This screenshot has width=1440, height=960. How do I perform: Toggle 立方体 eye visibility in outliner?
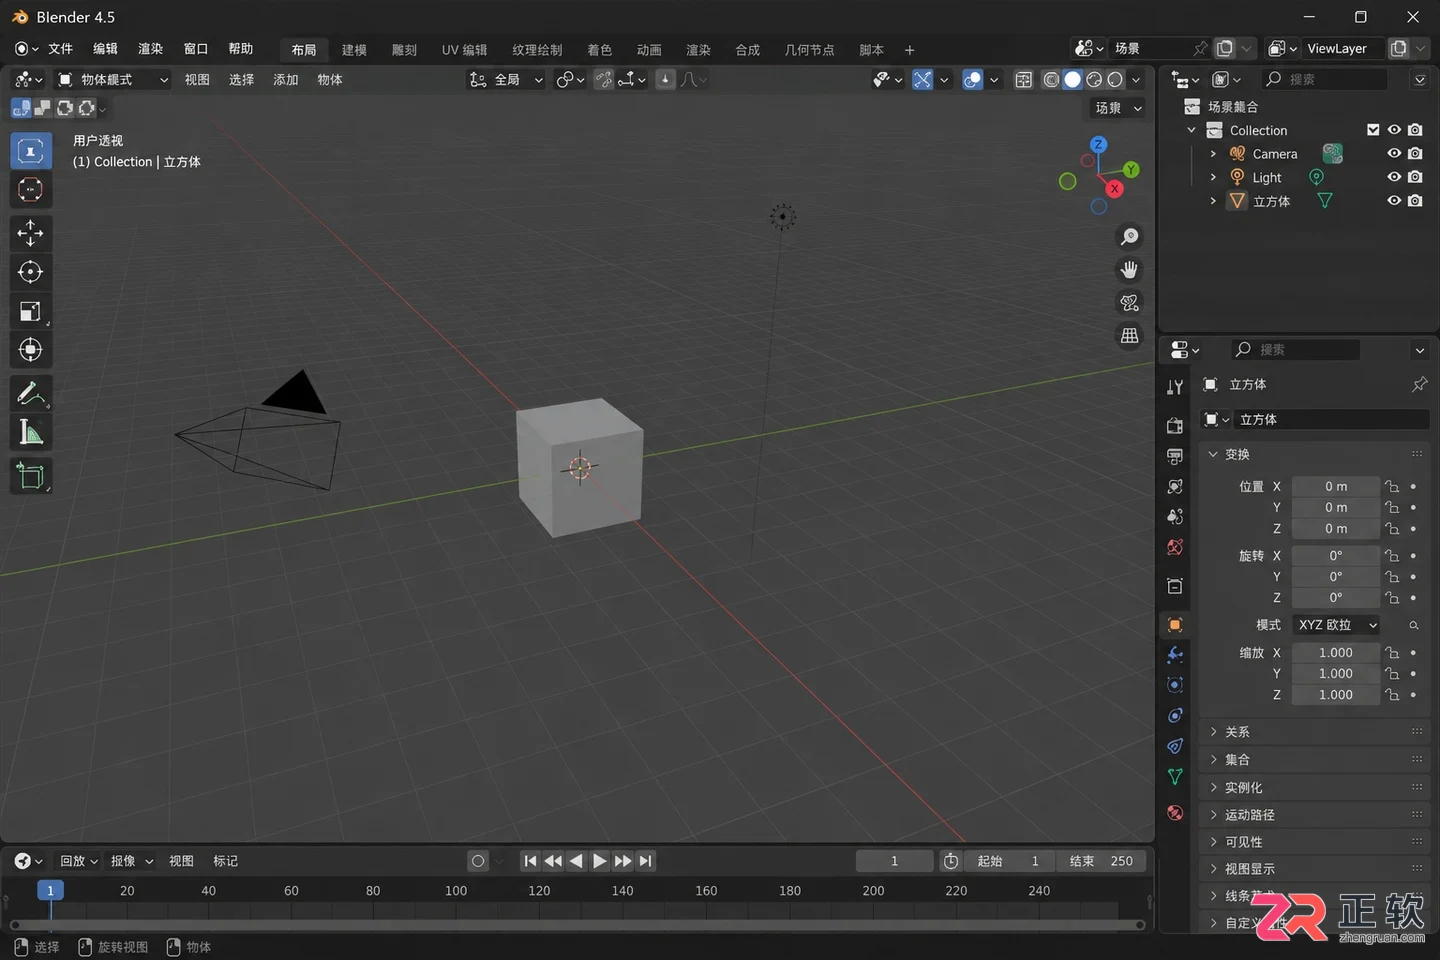click(x=1394, y=201)
